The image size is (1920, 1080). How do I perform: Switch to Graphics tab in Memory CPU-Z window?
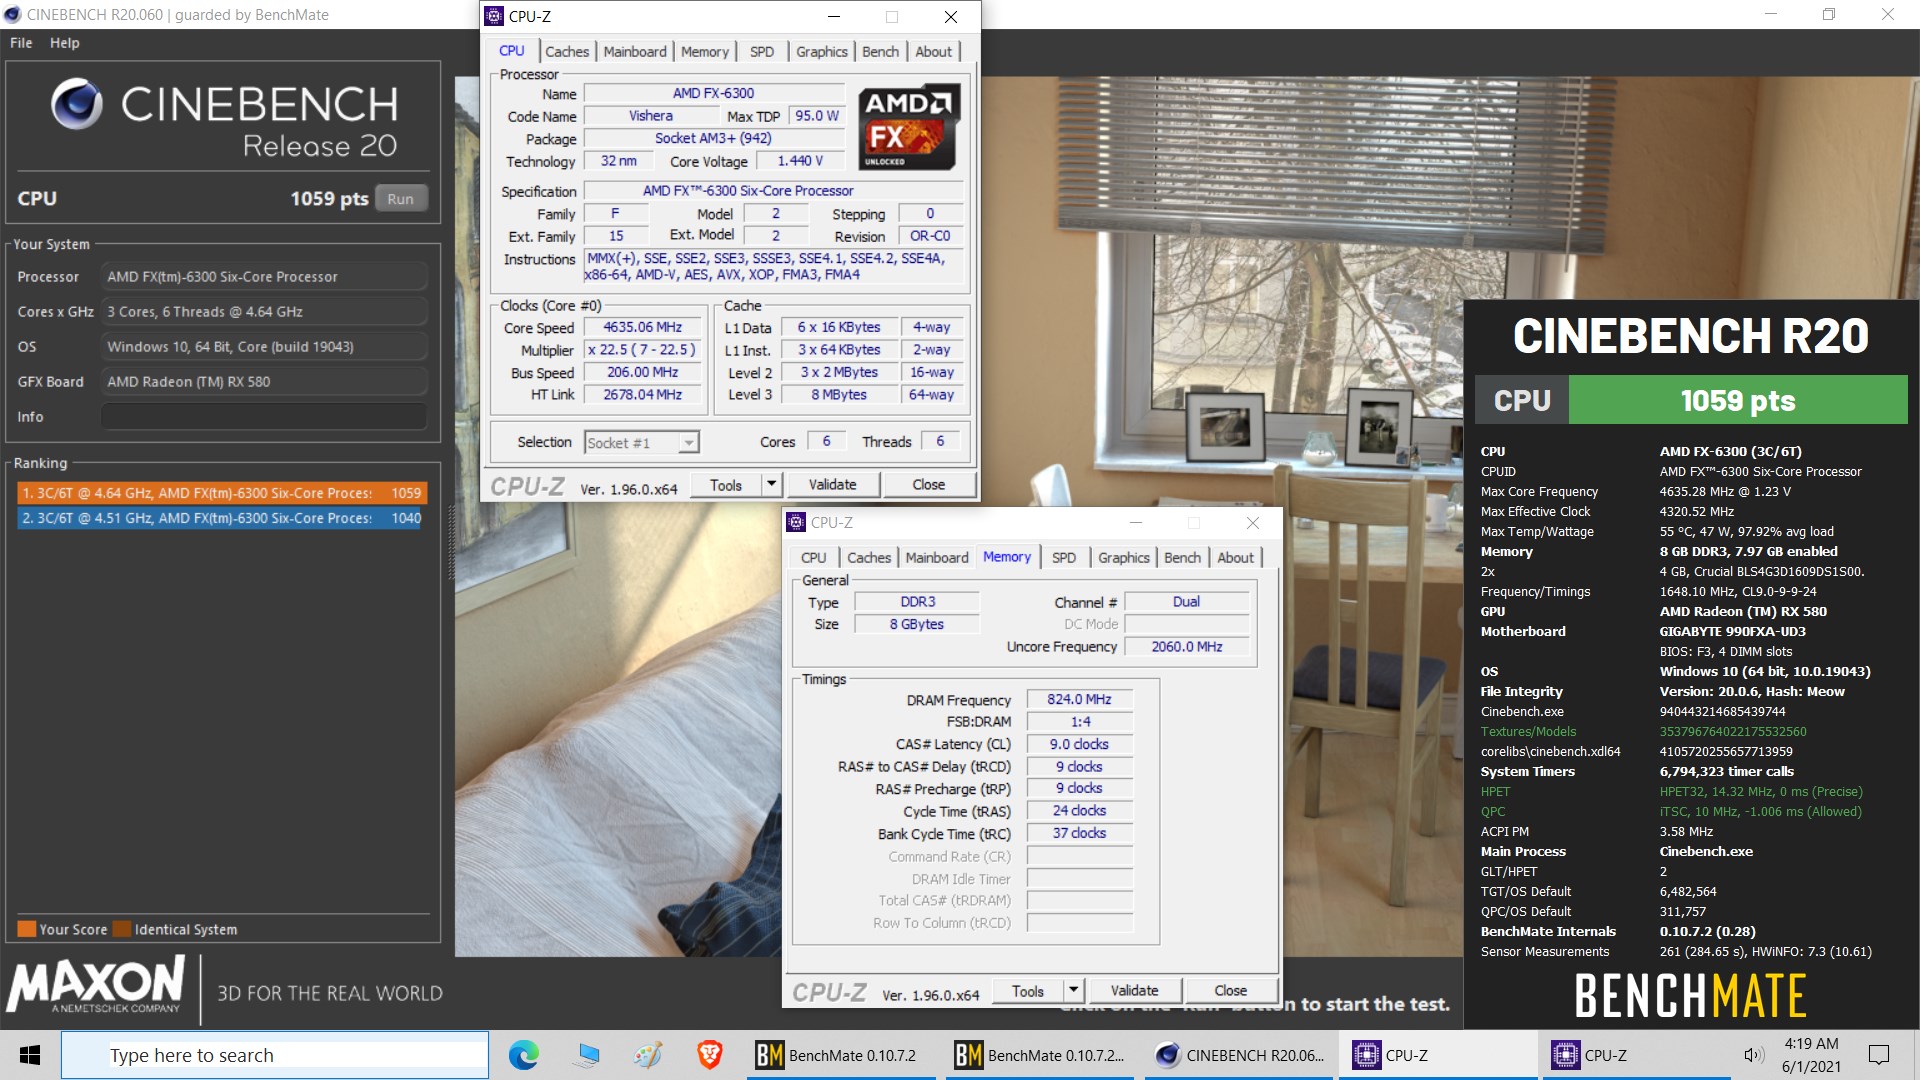tap(1124, 558)
